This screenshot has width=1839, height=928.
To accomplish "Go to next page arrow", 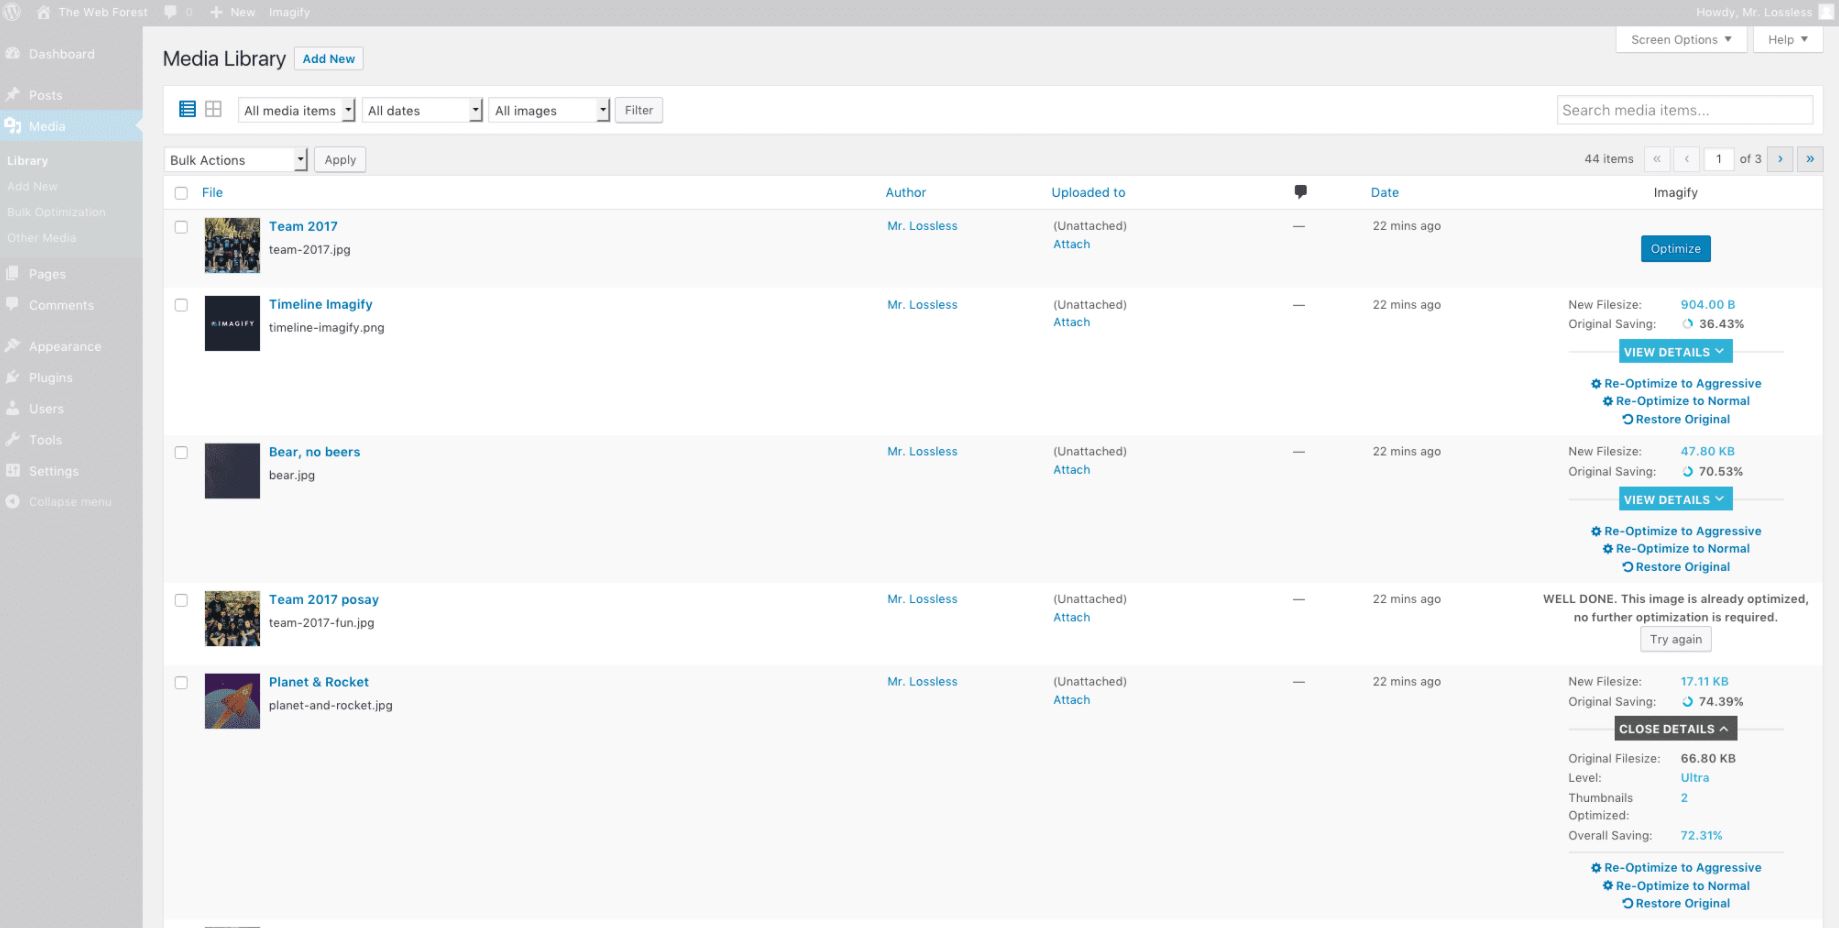I will click(1780, 159).
